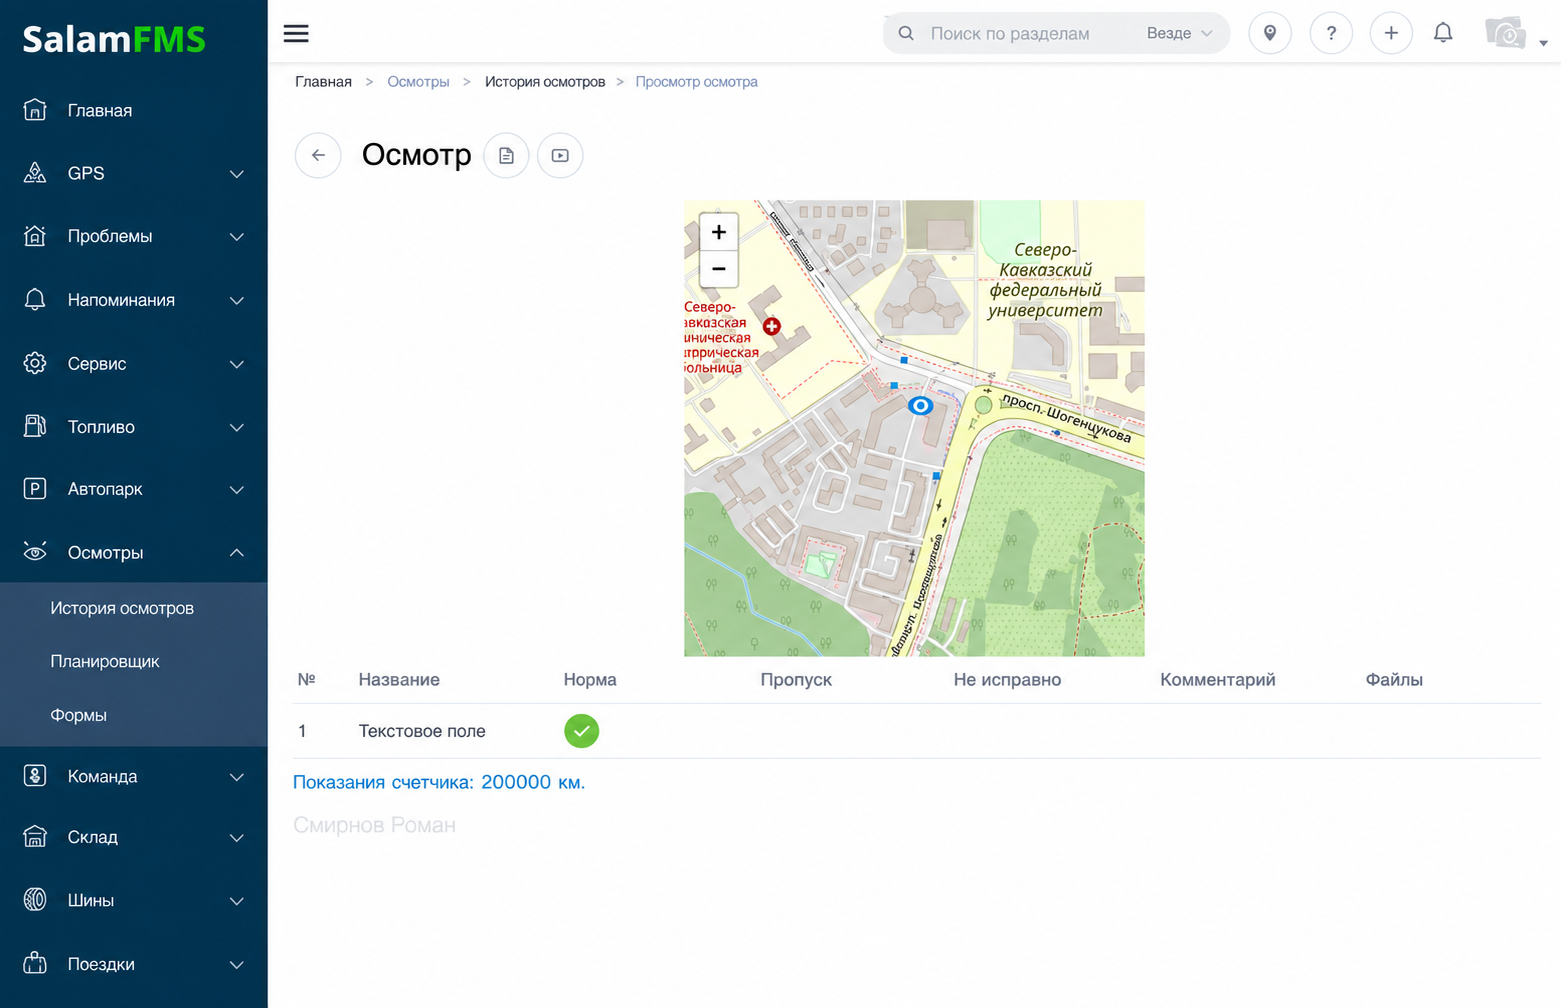1561x1008 pixels.
Task: Click the hospital red cross marker on map
Action: click(x=772, y=326)
